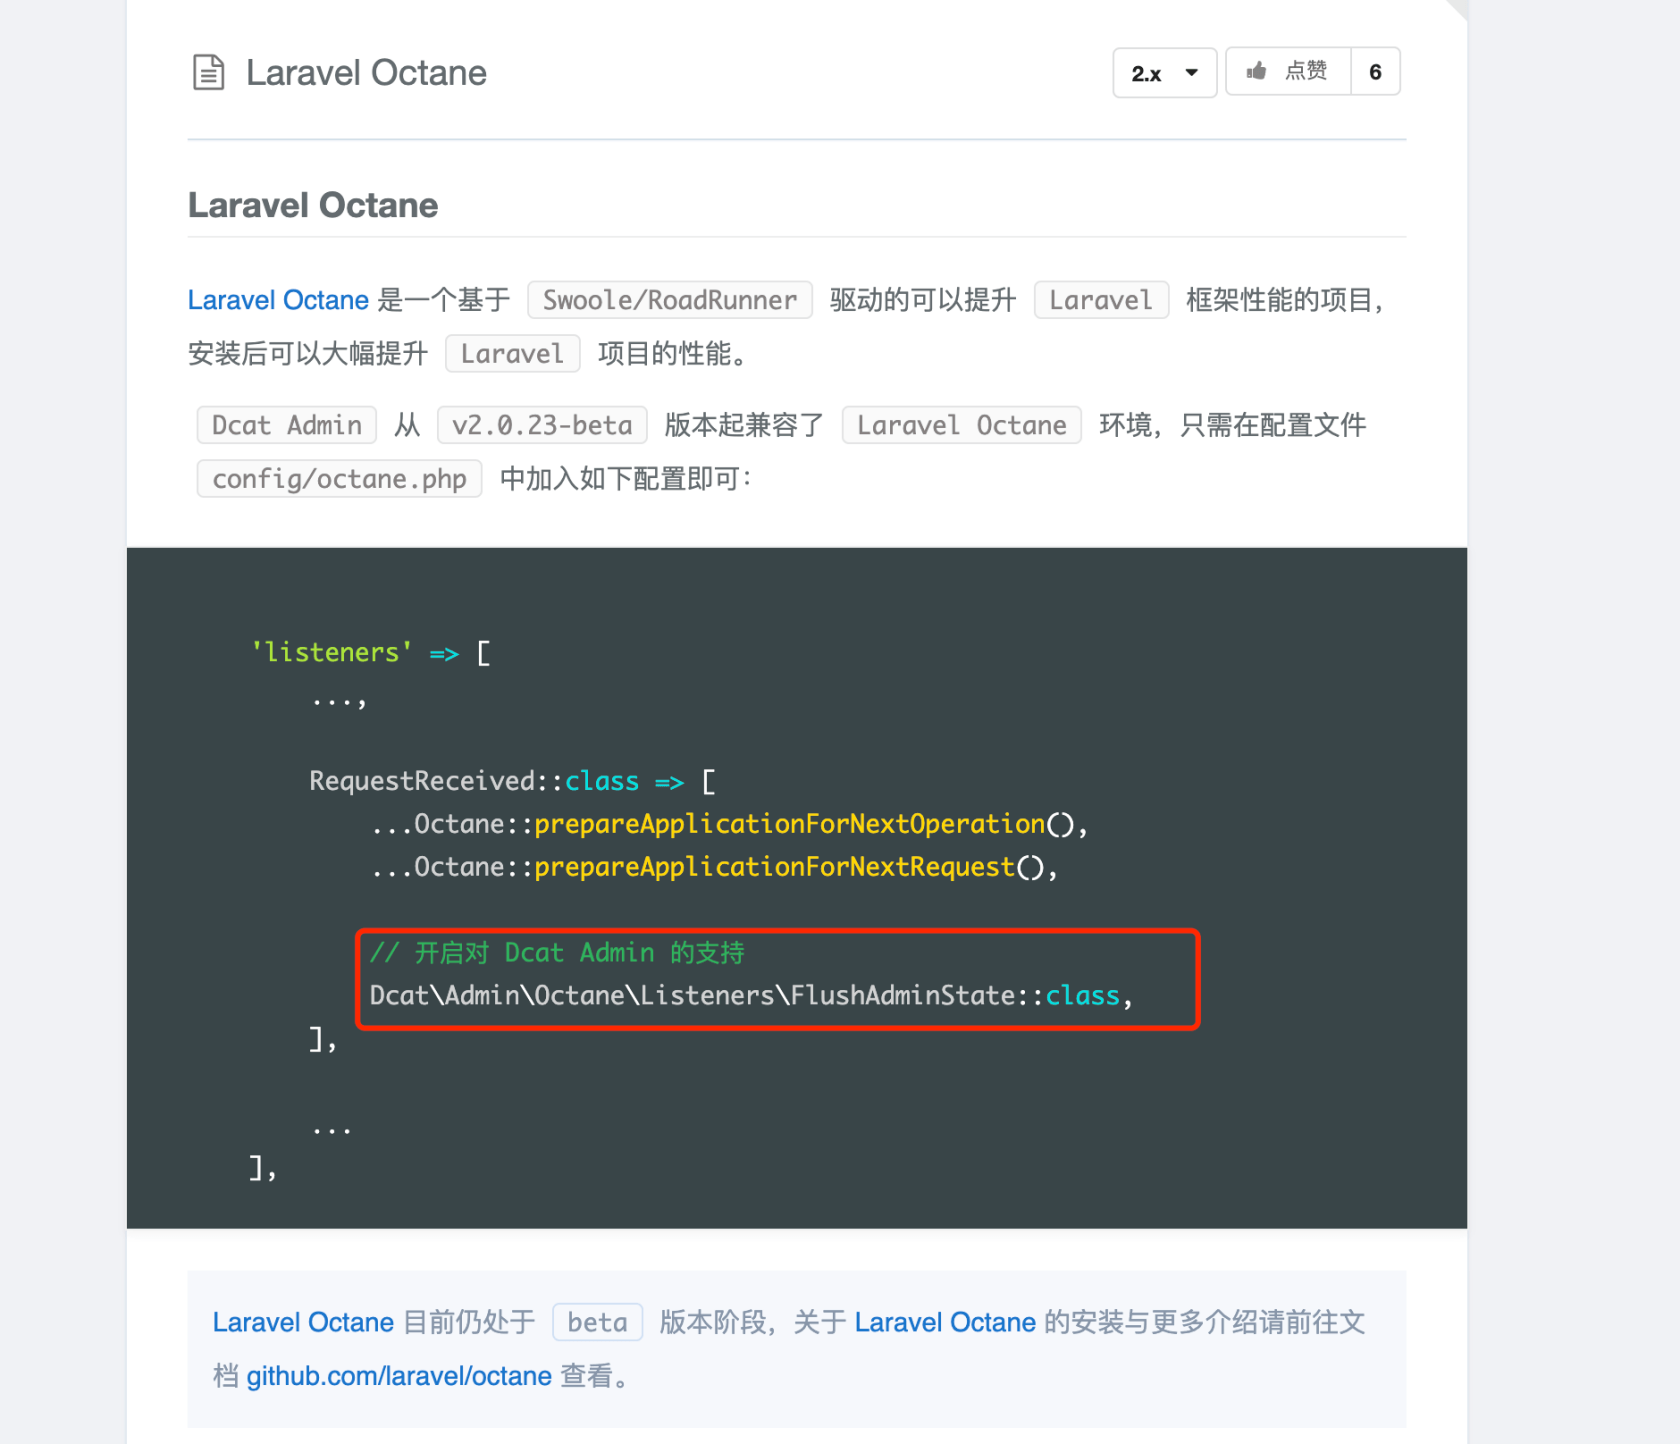Click the Laravel Octane section heading
The height and width of the screenshot is (1444, 1680).
pos(313,205)
